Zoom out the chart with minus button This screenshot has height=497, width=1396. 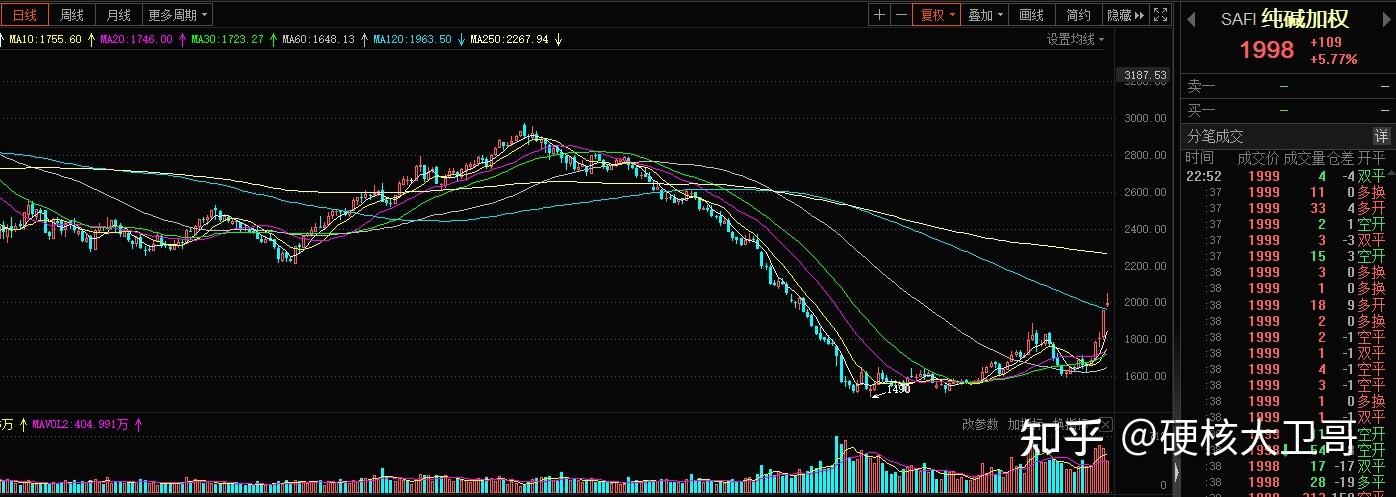(x=901, y=15)
